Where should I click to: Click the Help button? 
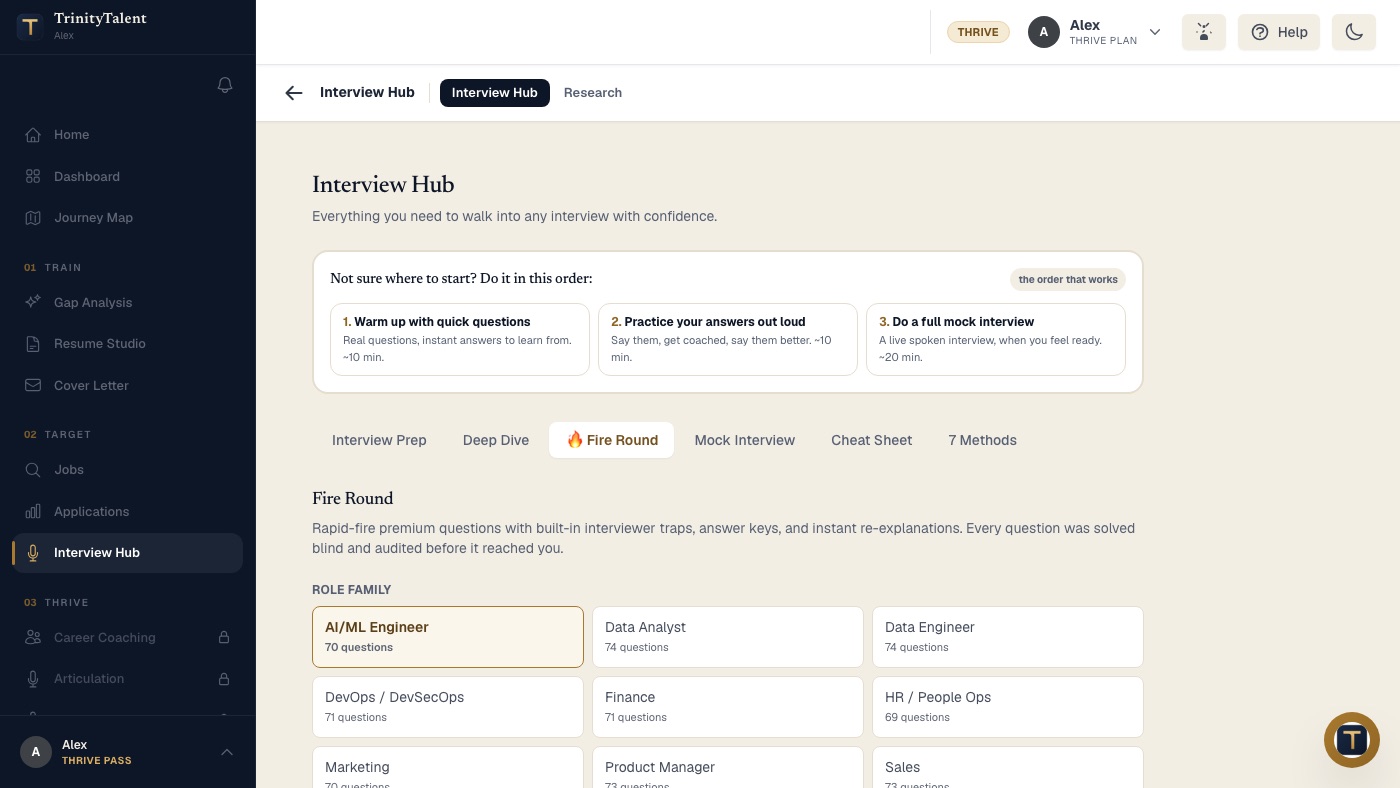pos(1279,32)
